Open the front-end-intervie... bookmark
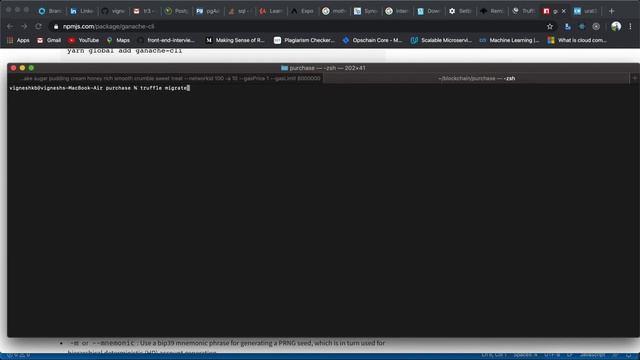Screen dimensions: 640x360 coord(167,40)
